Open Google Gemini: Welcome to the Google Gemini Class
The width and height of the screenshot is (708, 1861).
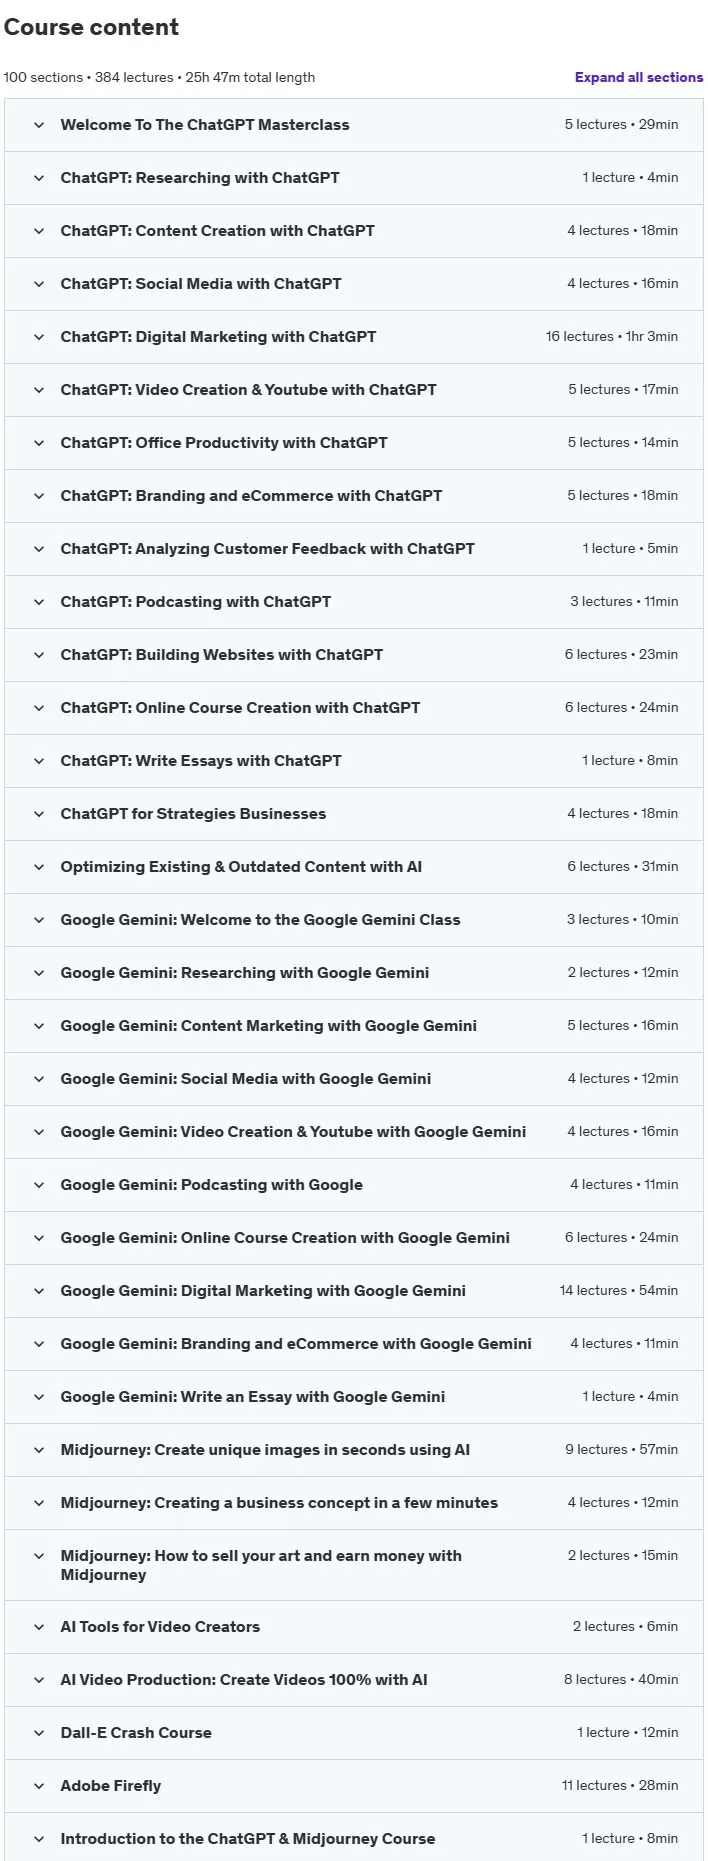354,920
